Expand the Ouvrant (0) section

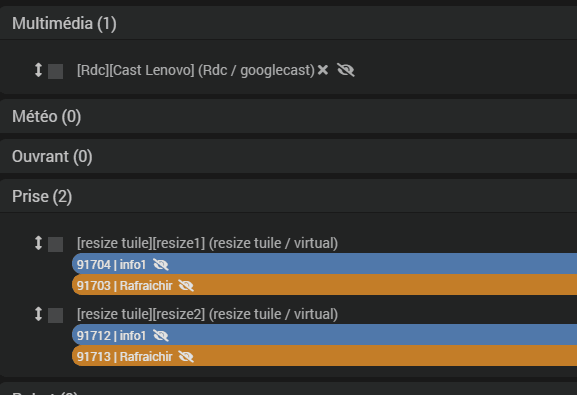coord(52,156)
